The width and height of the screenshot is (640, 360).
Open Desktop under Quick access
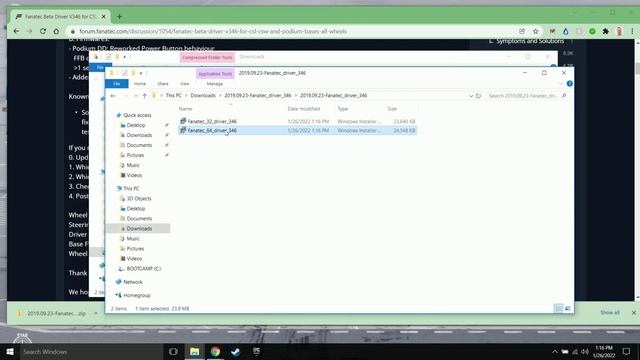coord(136,125)
